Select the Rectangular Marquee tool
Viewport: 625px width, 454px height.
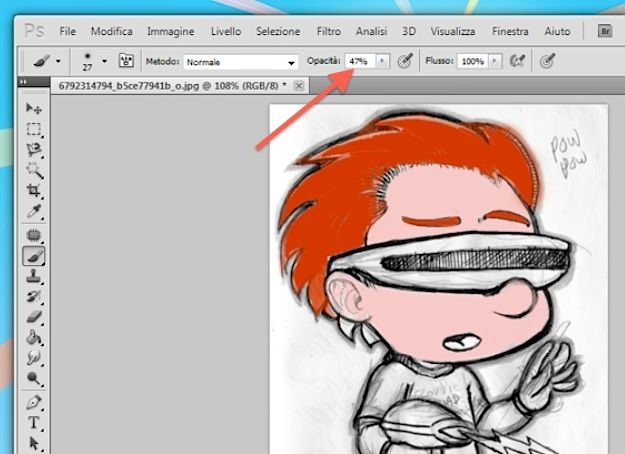tap(34, 129)
